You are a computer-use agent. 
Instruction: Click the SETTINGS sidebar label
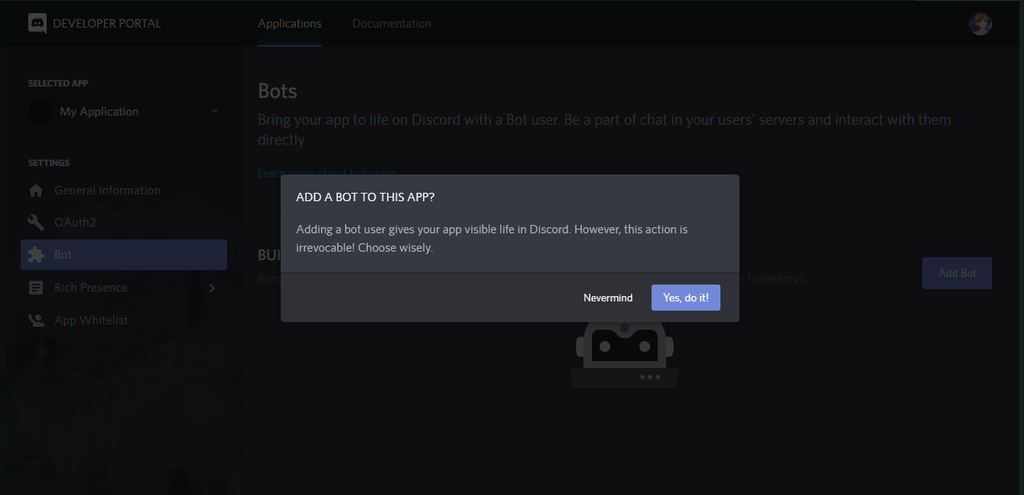pyautogui.click(x=49, y=163)
